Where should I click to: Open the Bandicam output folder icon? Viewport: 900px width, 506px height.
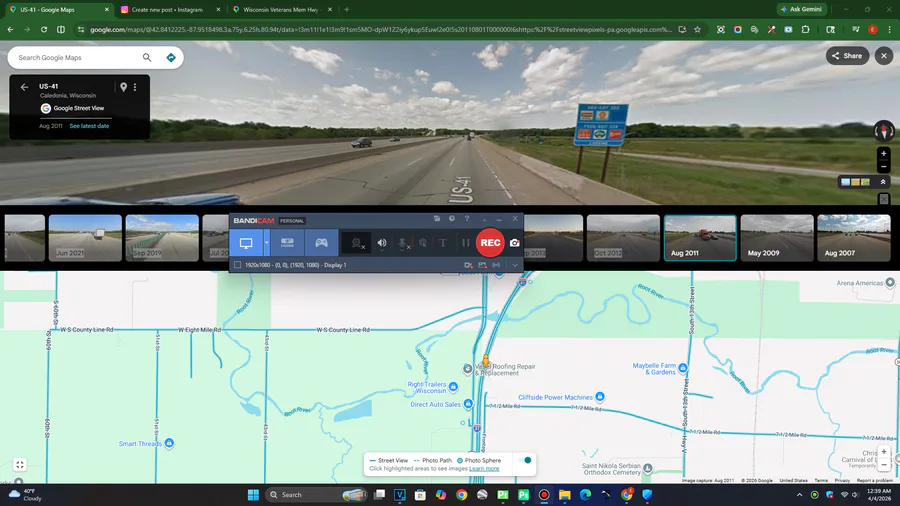pyautogui.click(x=437, y=219)
